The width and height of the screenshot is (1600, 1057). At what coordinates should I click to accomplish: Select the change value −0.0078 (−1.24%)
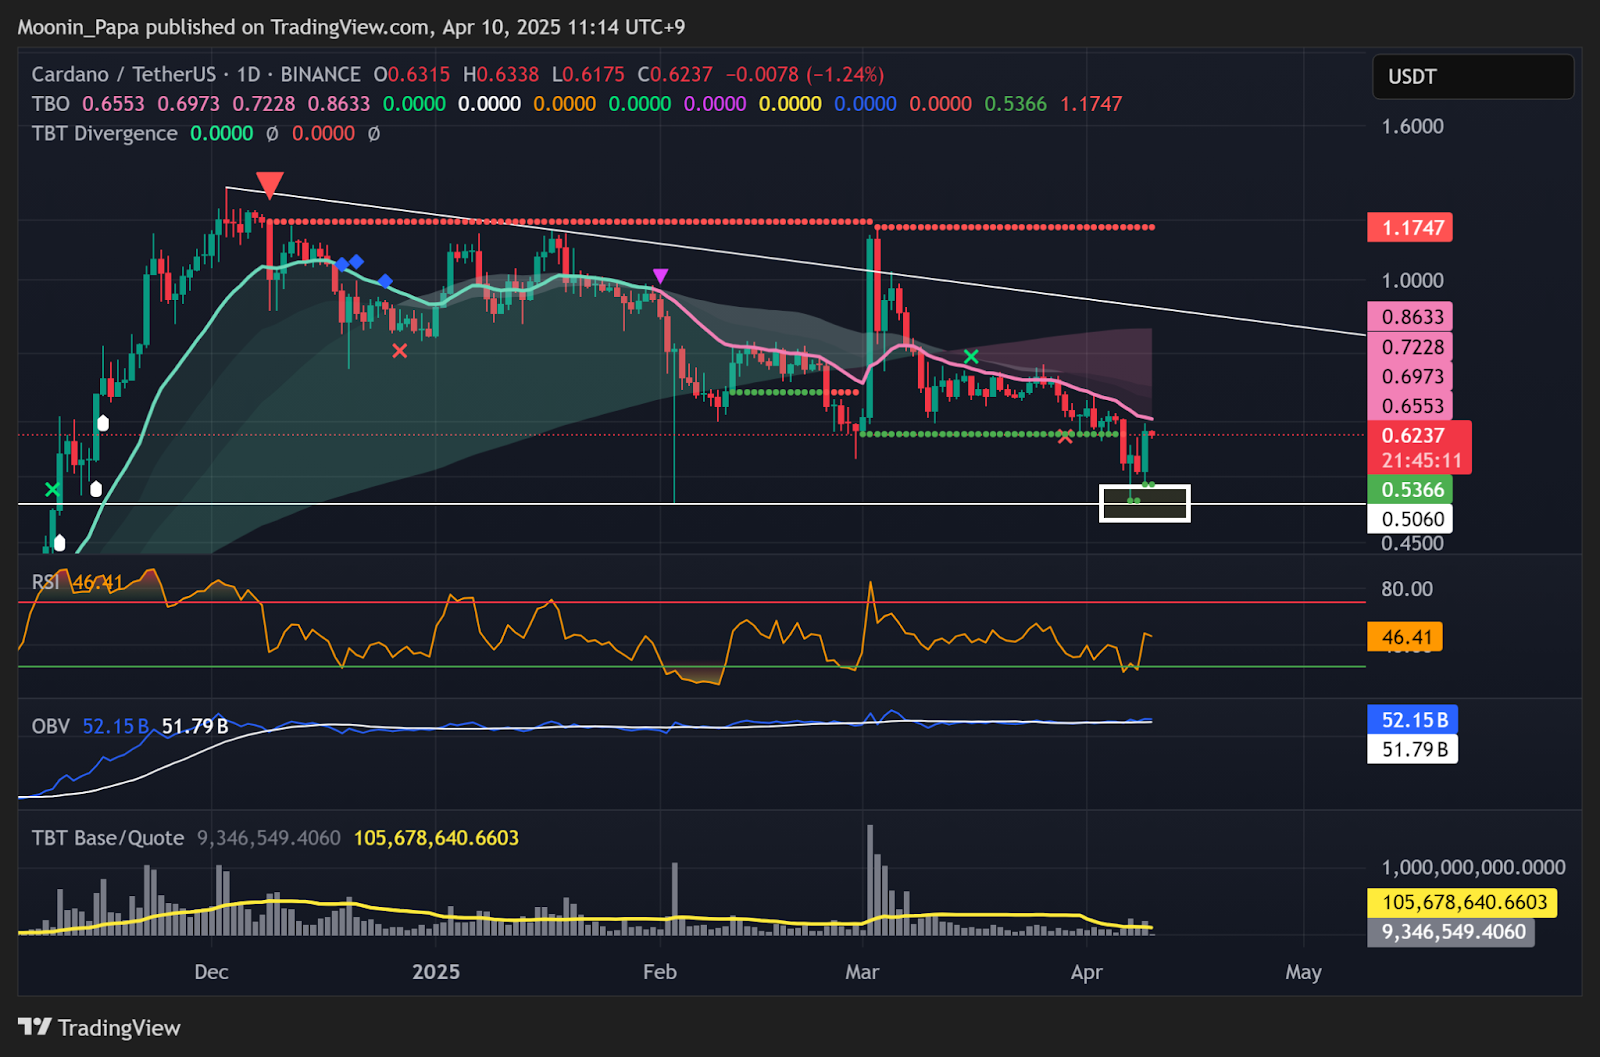[805, 75]
